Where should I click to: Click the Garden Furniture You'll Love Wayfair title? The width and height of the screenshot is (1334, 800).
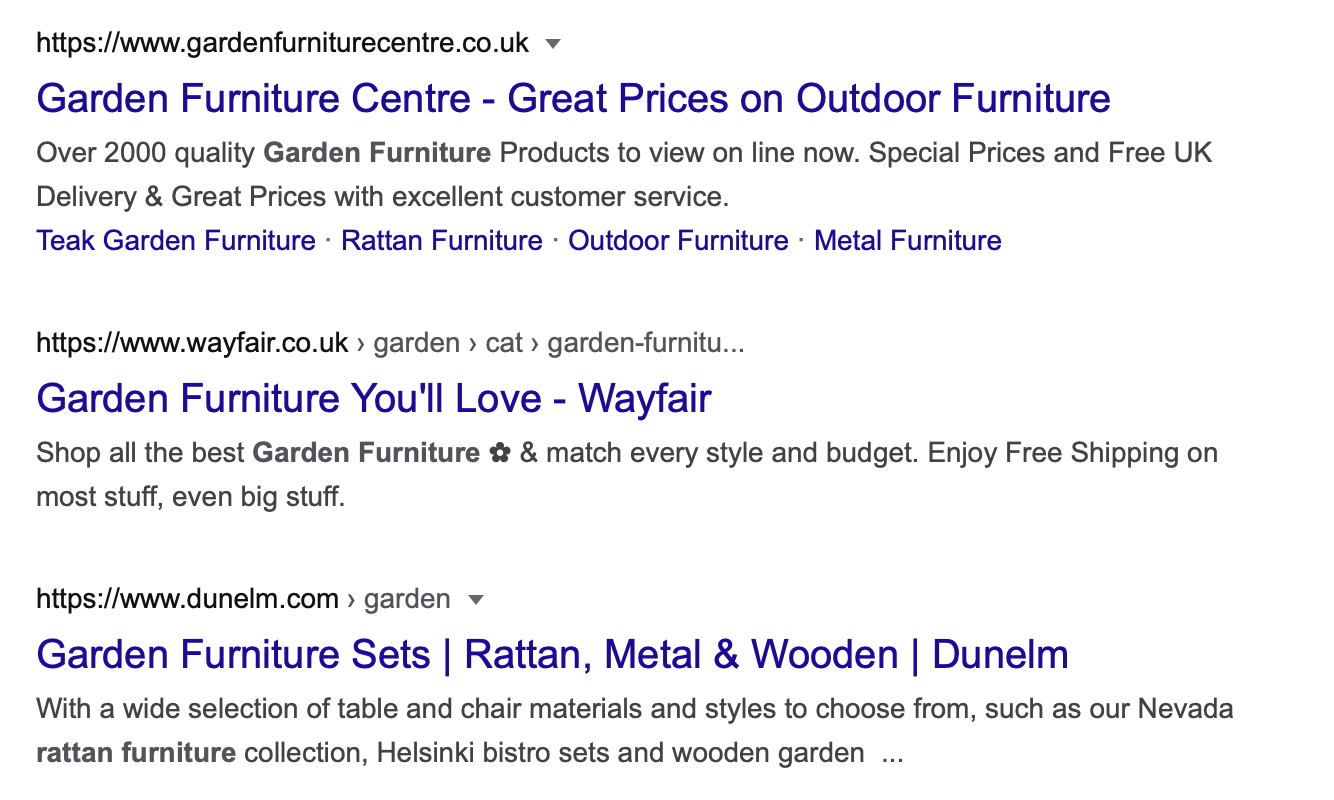374,398
